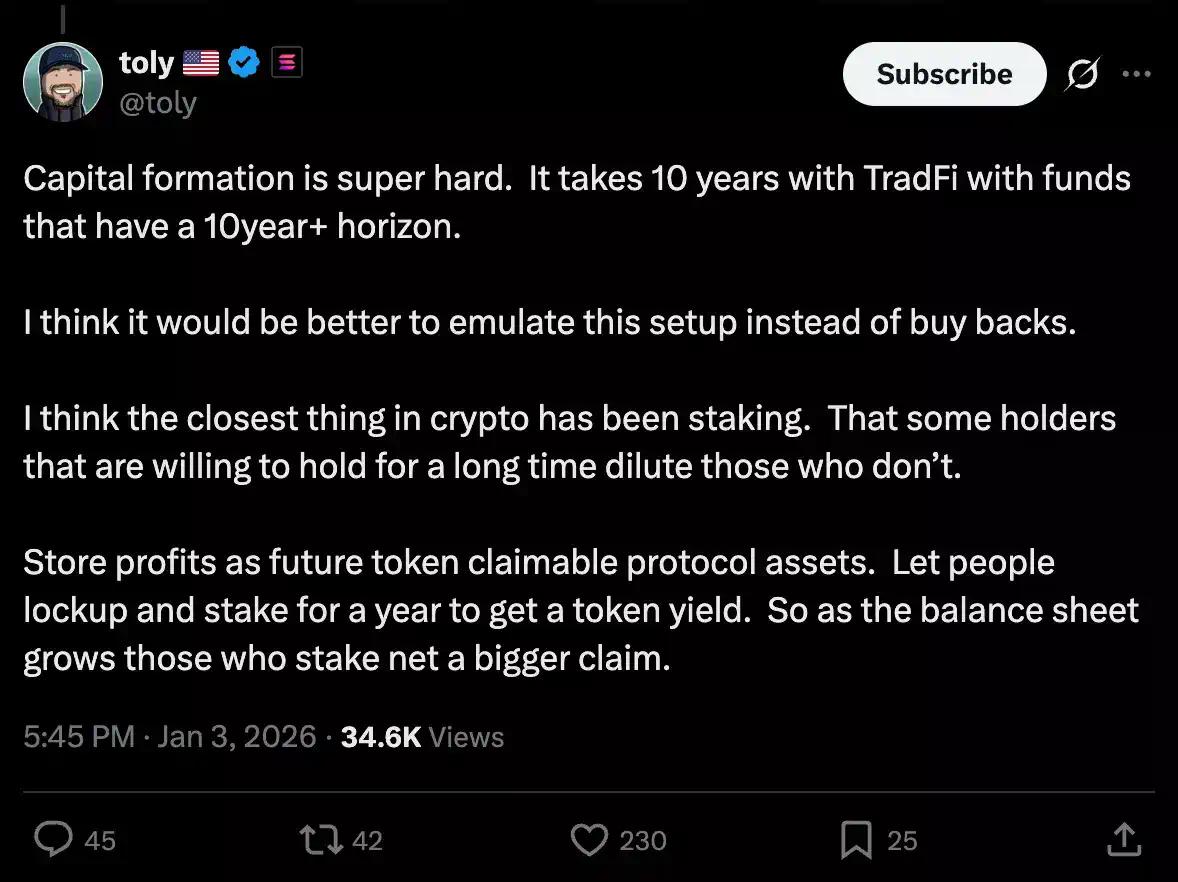Like the post with the heart icon
Viewport: 1178px width, 882px height.
tap(588, 840)
